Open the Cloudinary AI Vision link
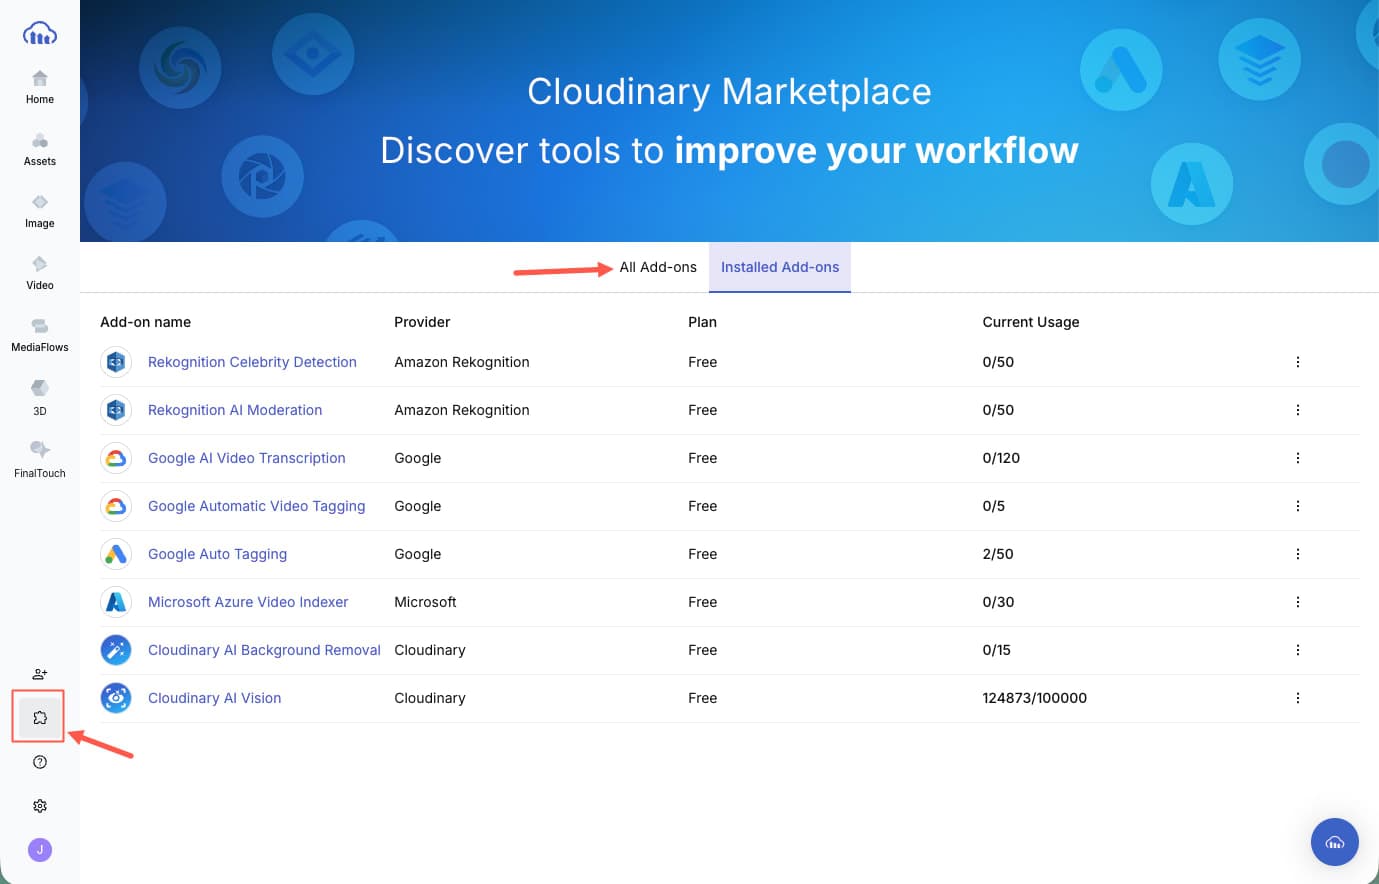The height and width of the screenshot is (884, 1379). [214, 698]
